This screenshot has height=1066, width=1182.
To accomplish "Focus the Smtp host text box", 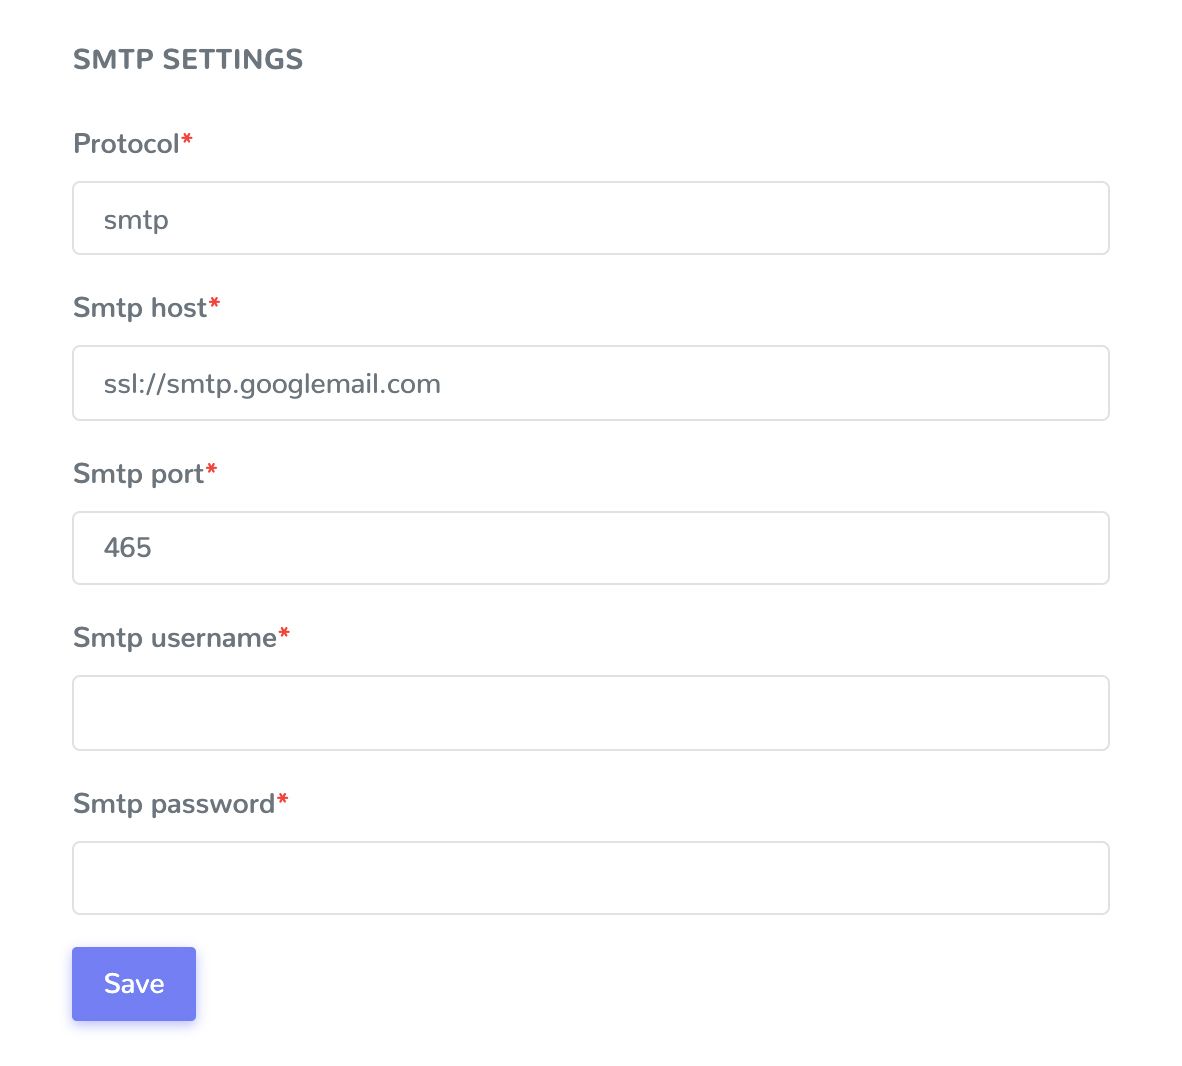I will tap(590, 383).
